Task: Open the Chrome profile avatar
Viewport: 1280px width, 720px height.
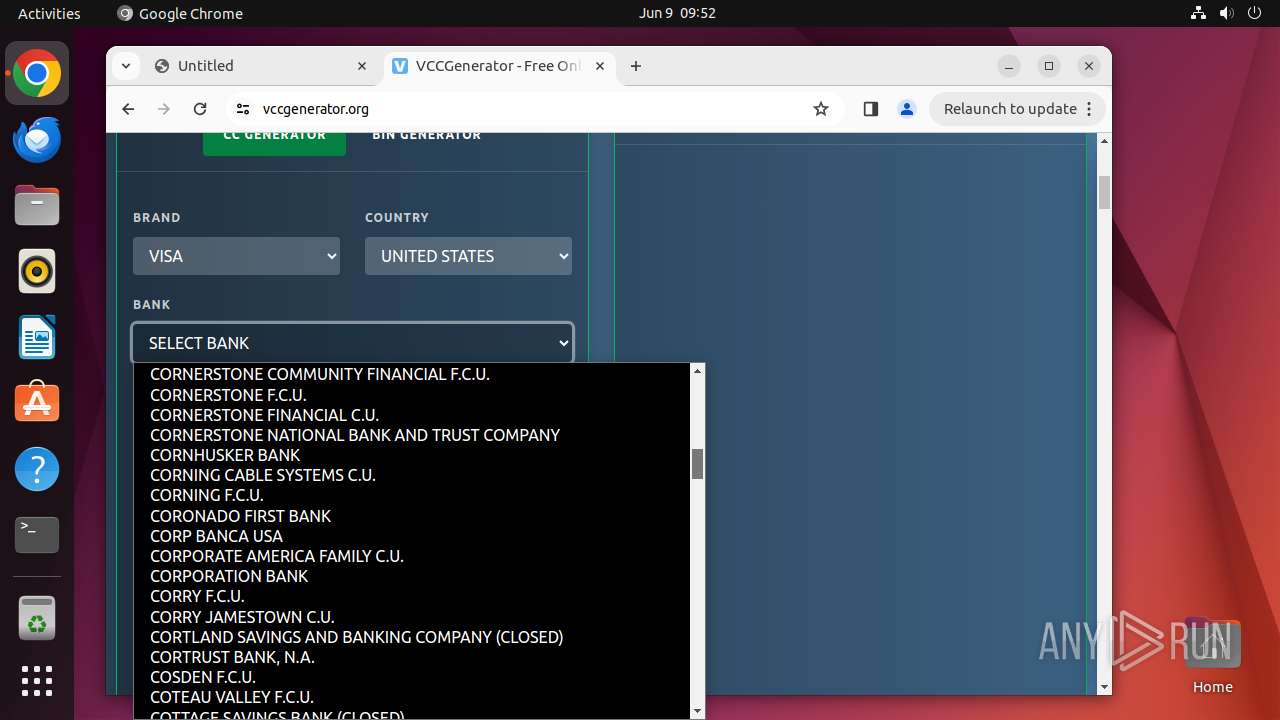Action: 907,109
